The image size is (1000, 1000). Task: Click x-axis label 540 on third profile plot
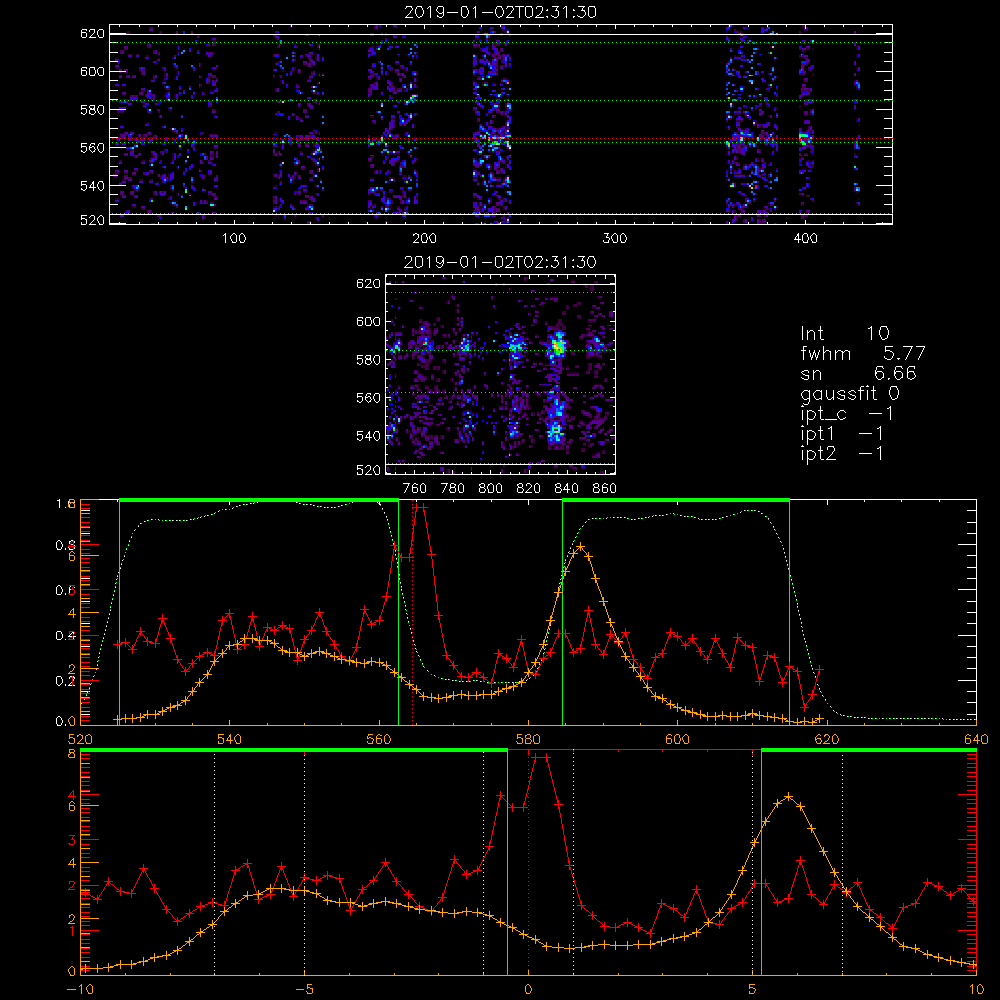(230, 739)
